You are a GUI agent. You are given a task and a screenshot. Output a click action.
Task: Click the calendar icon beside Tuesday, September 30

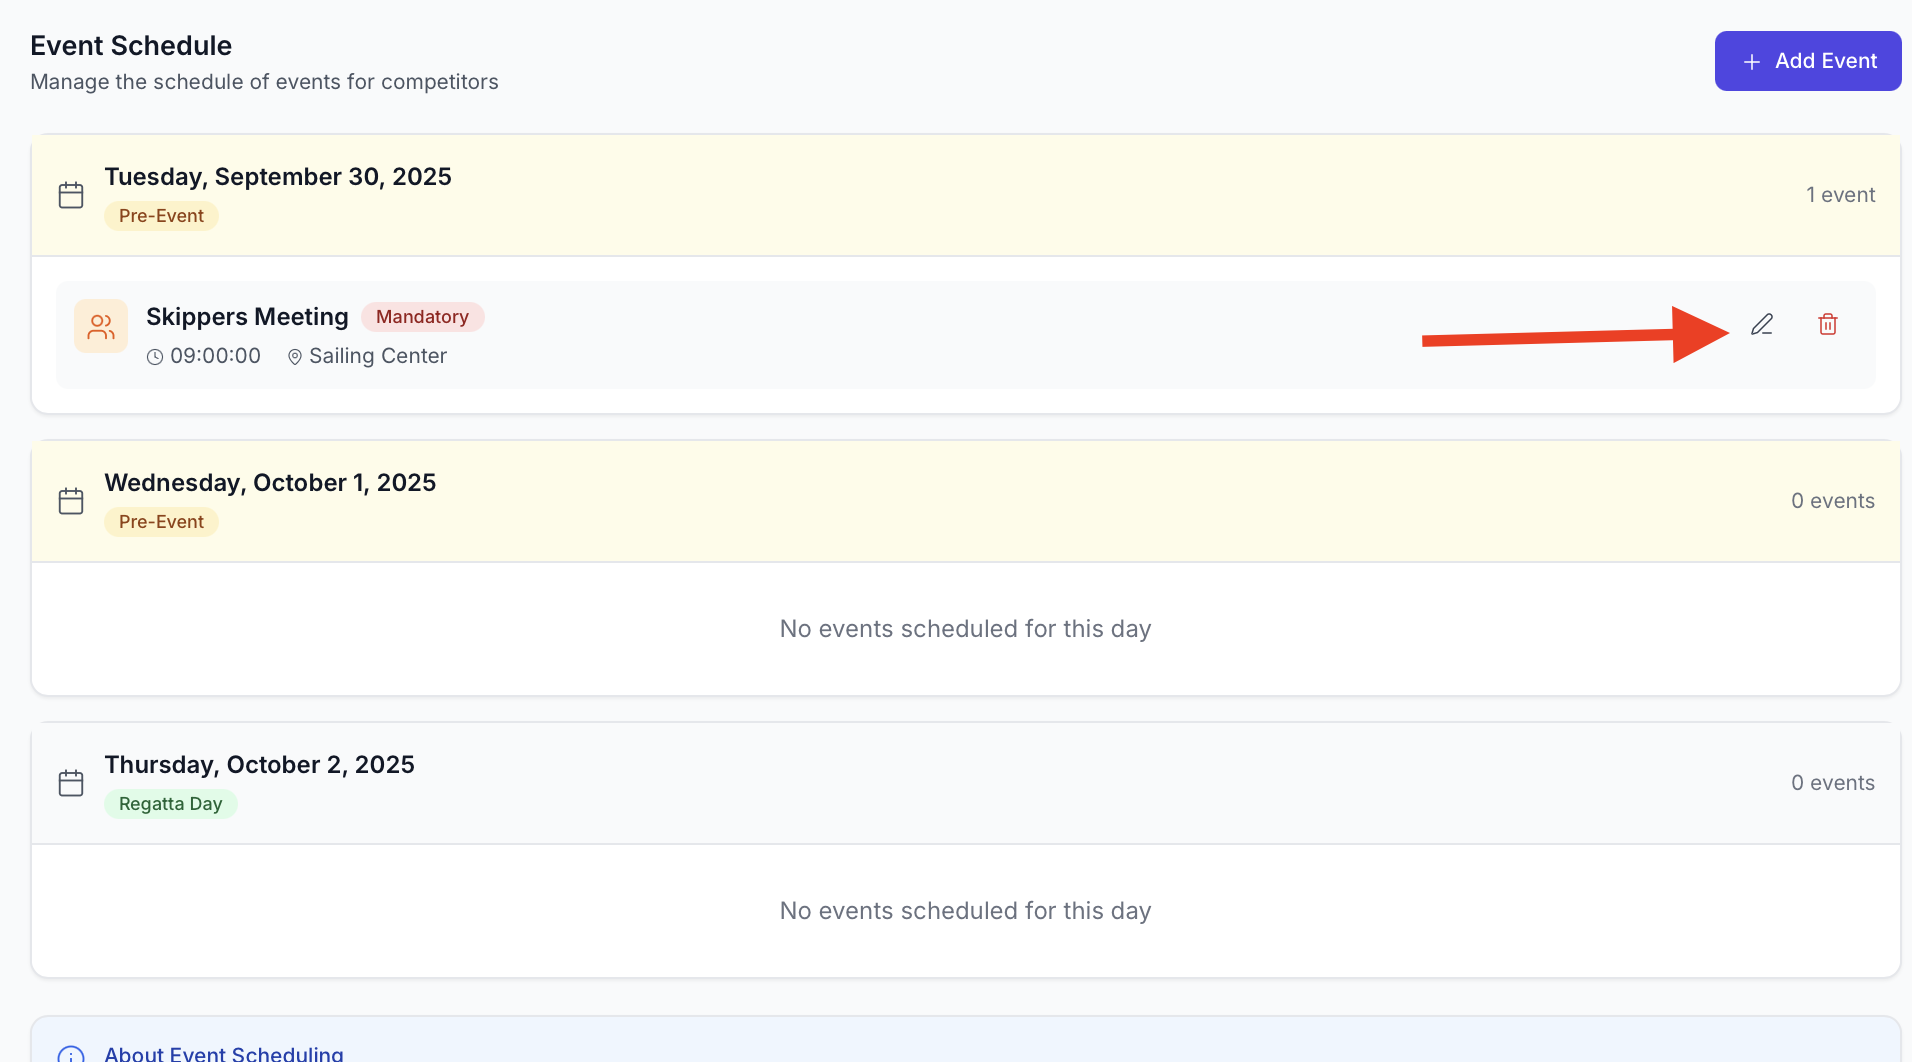pyautogui.click(x=71, y=194)
